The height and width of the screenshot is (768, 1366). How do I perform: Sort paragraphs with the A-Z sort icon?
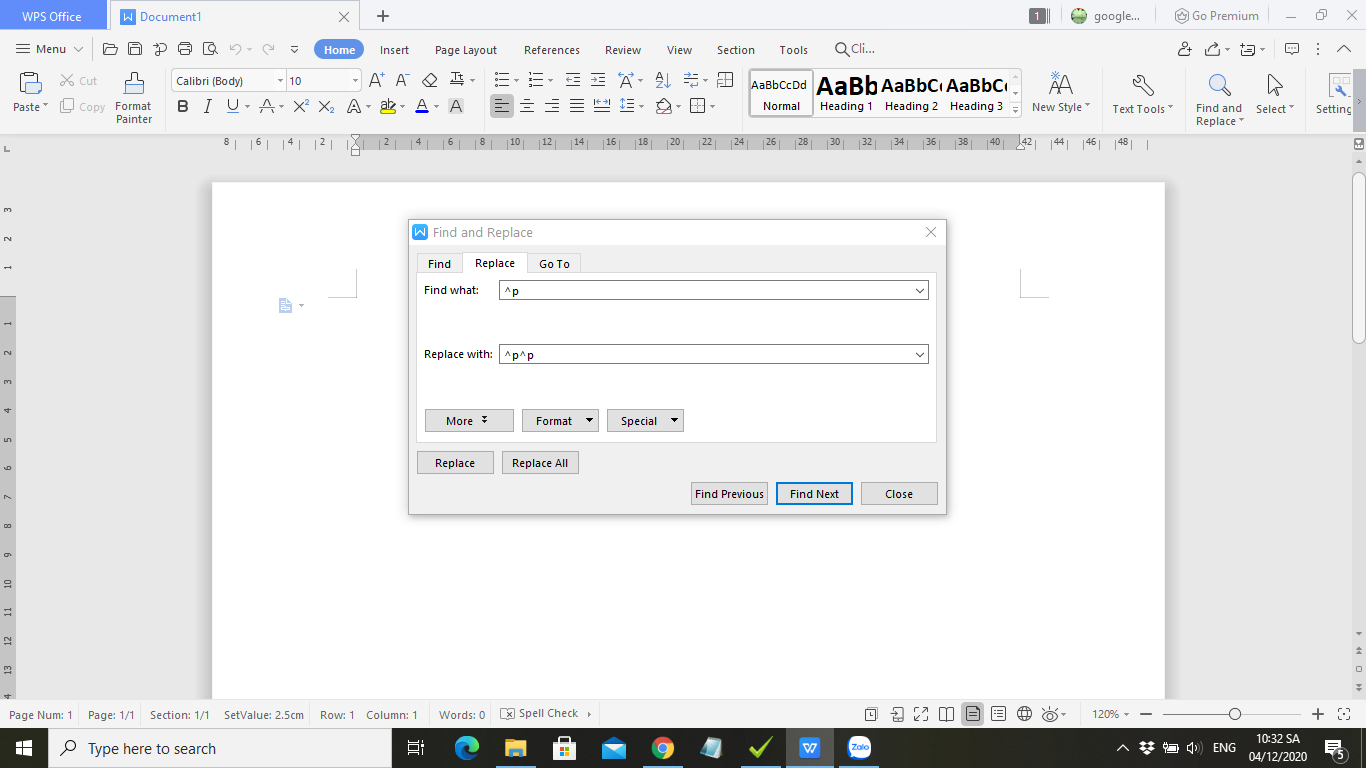coord(662,79)
